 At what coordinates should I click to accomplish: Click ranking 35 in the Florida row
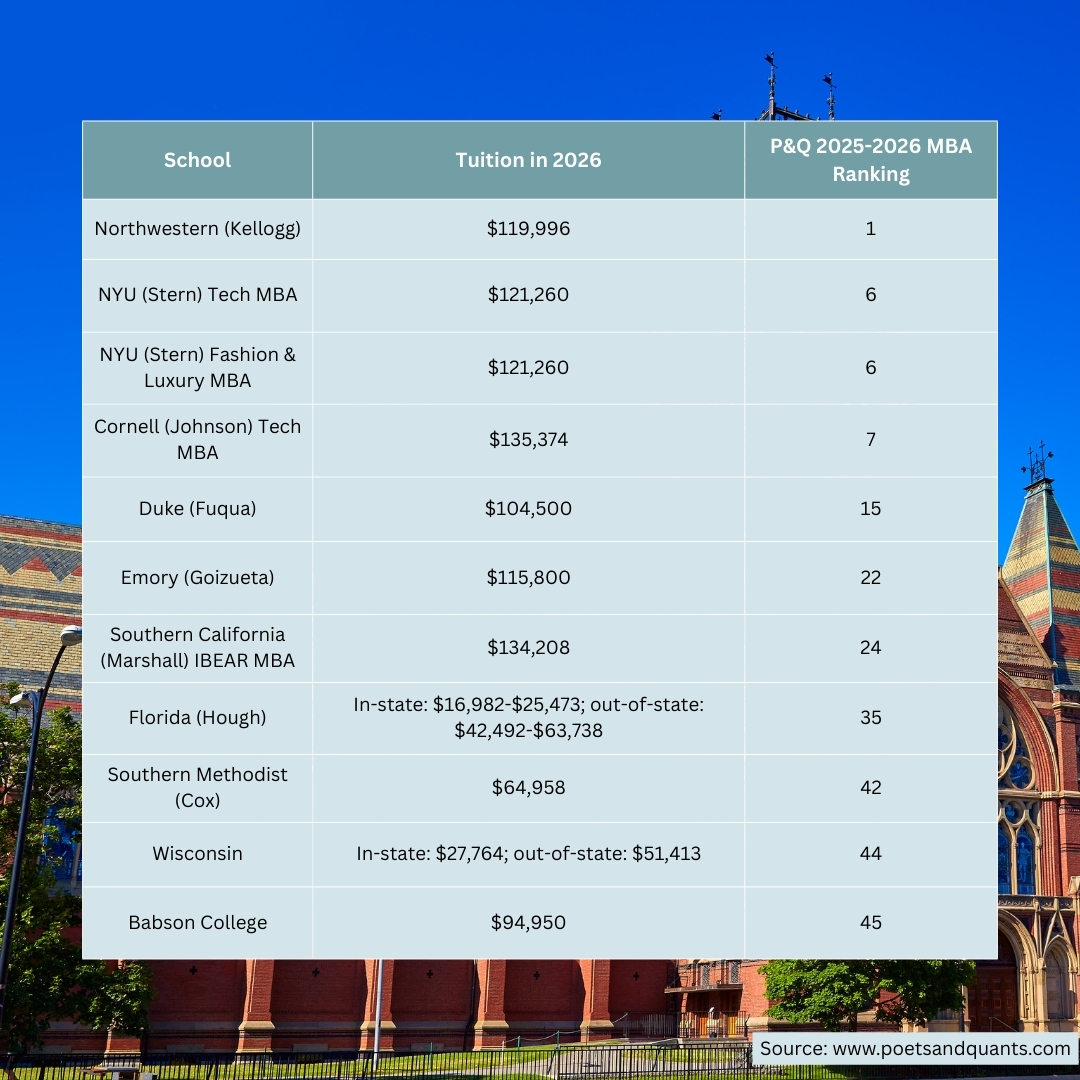(x=871, y=718)
